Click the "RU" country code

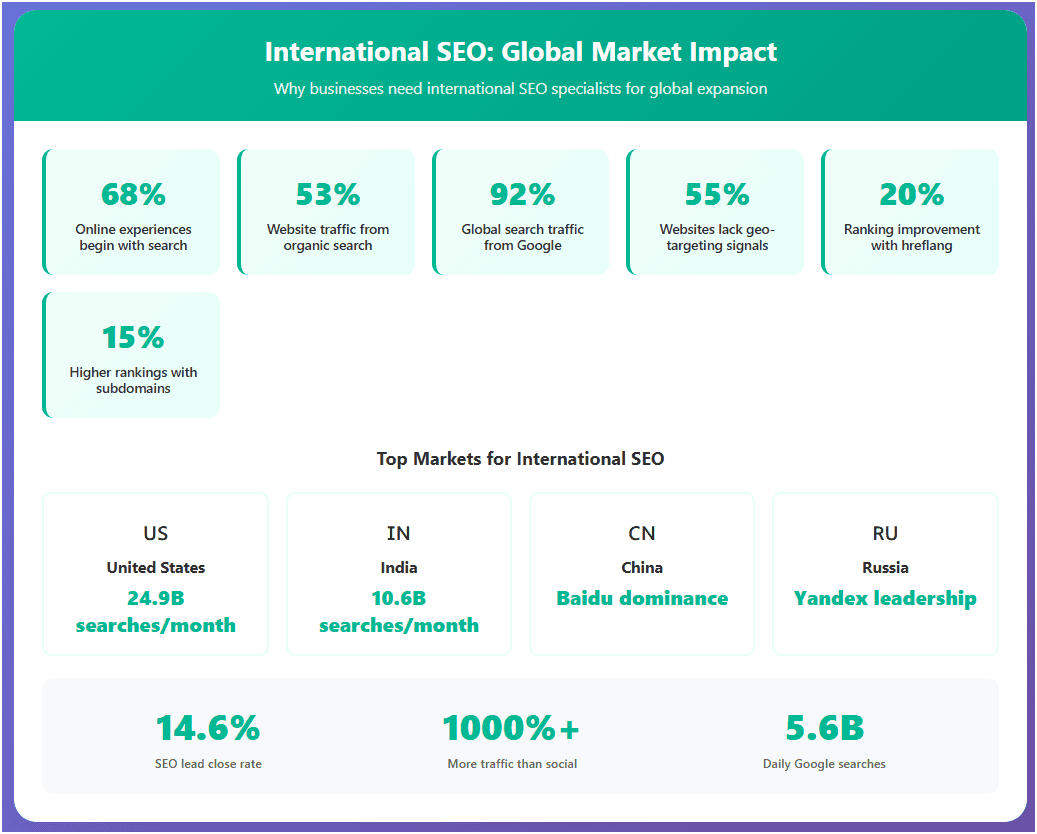885,533
